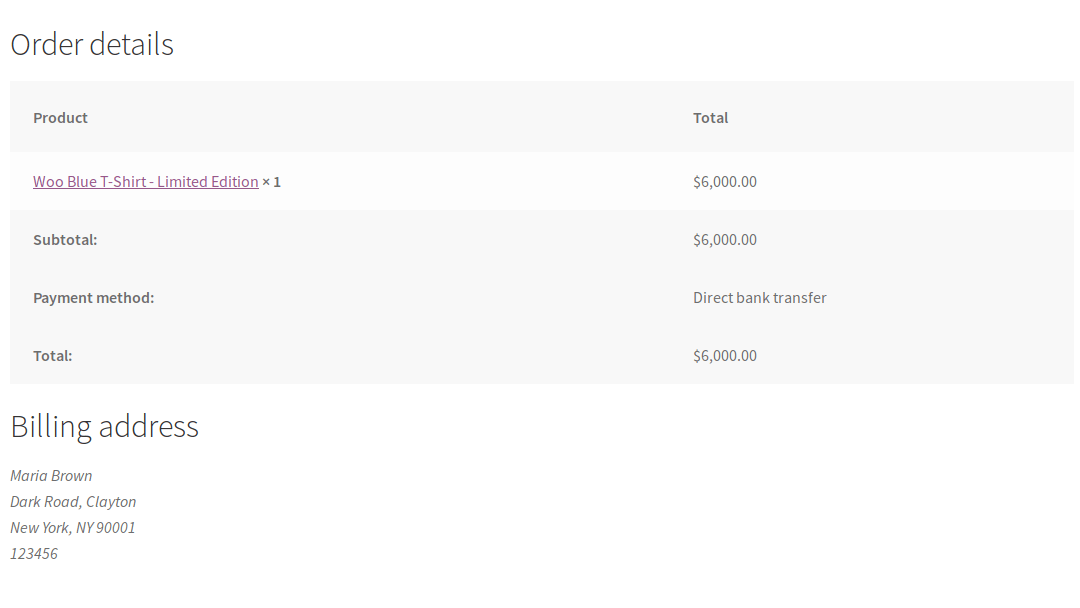This screenshot has width=1080, height=608.
Task: Select the subtotal amount of $6,000.00
Action: (x=725, y=239)
